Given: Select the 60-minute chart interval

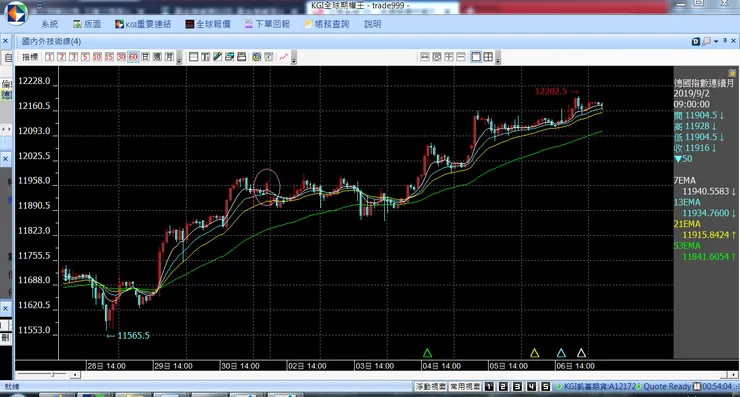Looking at the screenshot, I should click(133, 57).
